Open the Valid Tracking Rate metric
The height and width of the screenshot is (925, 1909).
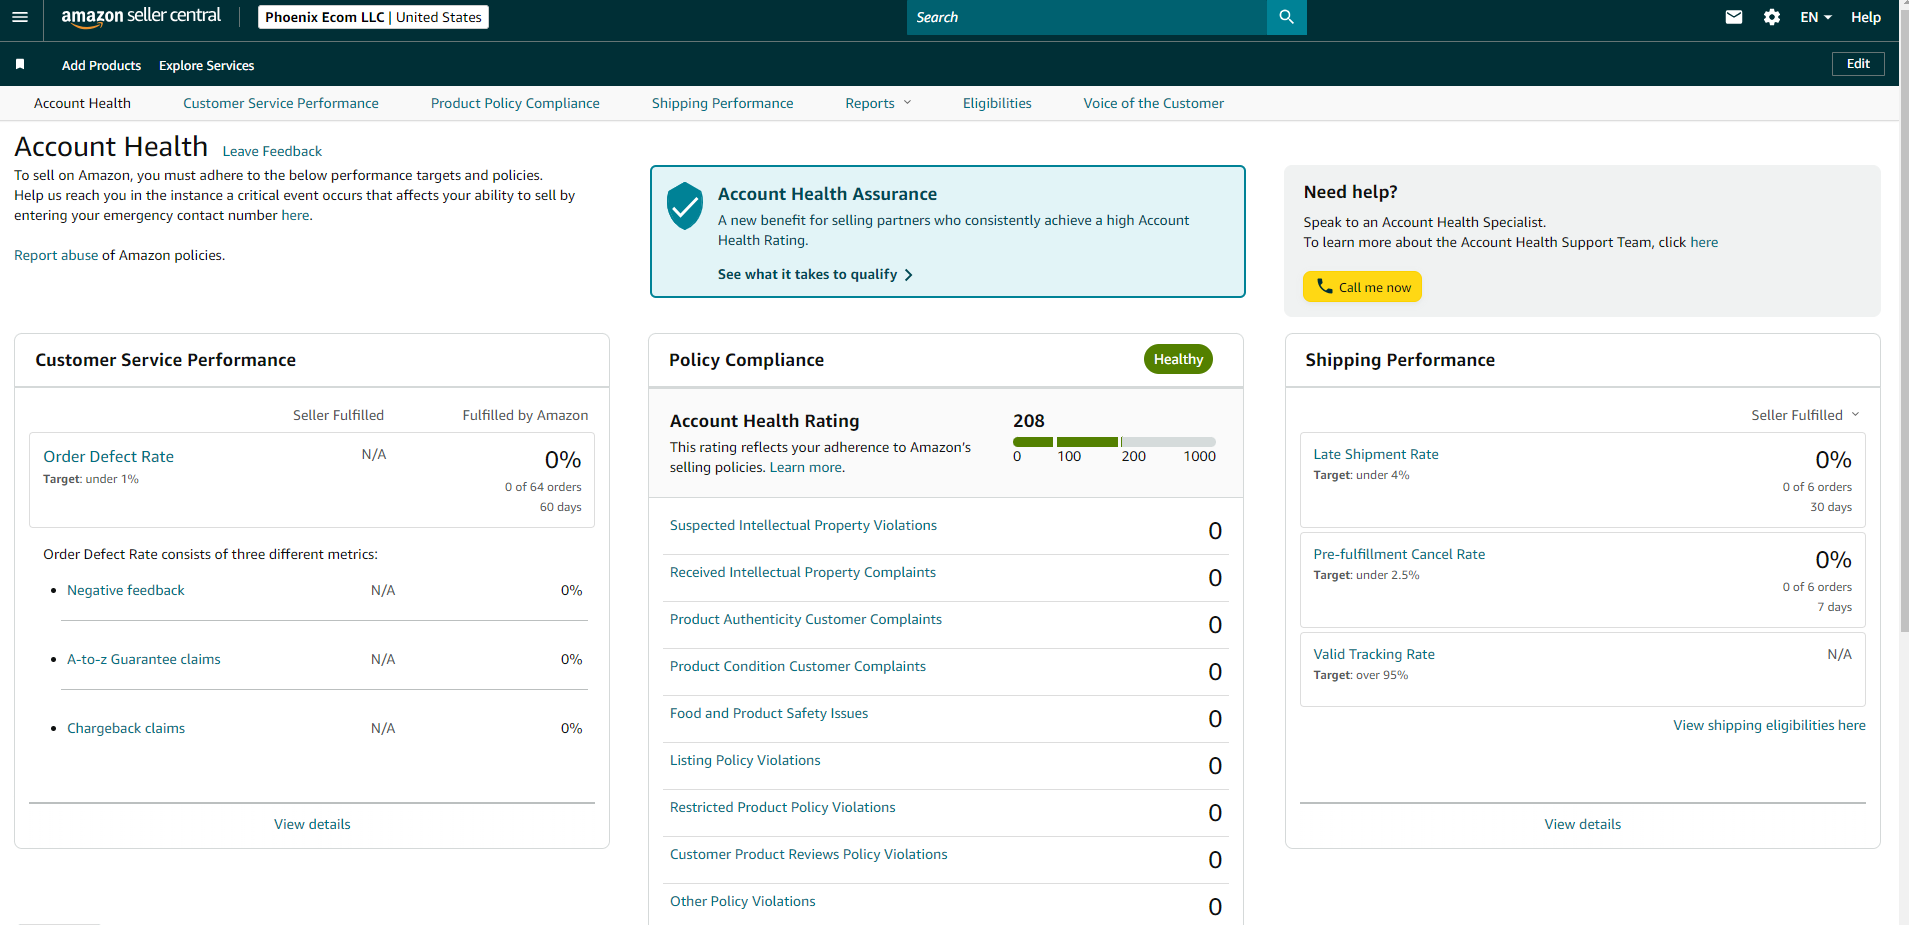point(1374,654)
